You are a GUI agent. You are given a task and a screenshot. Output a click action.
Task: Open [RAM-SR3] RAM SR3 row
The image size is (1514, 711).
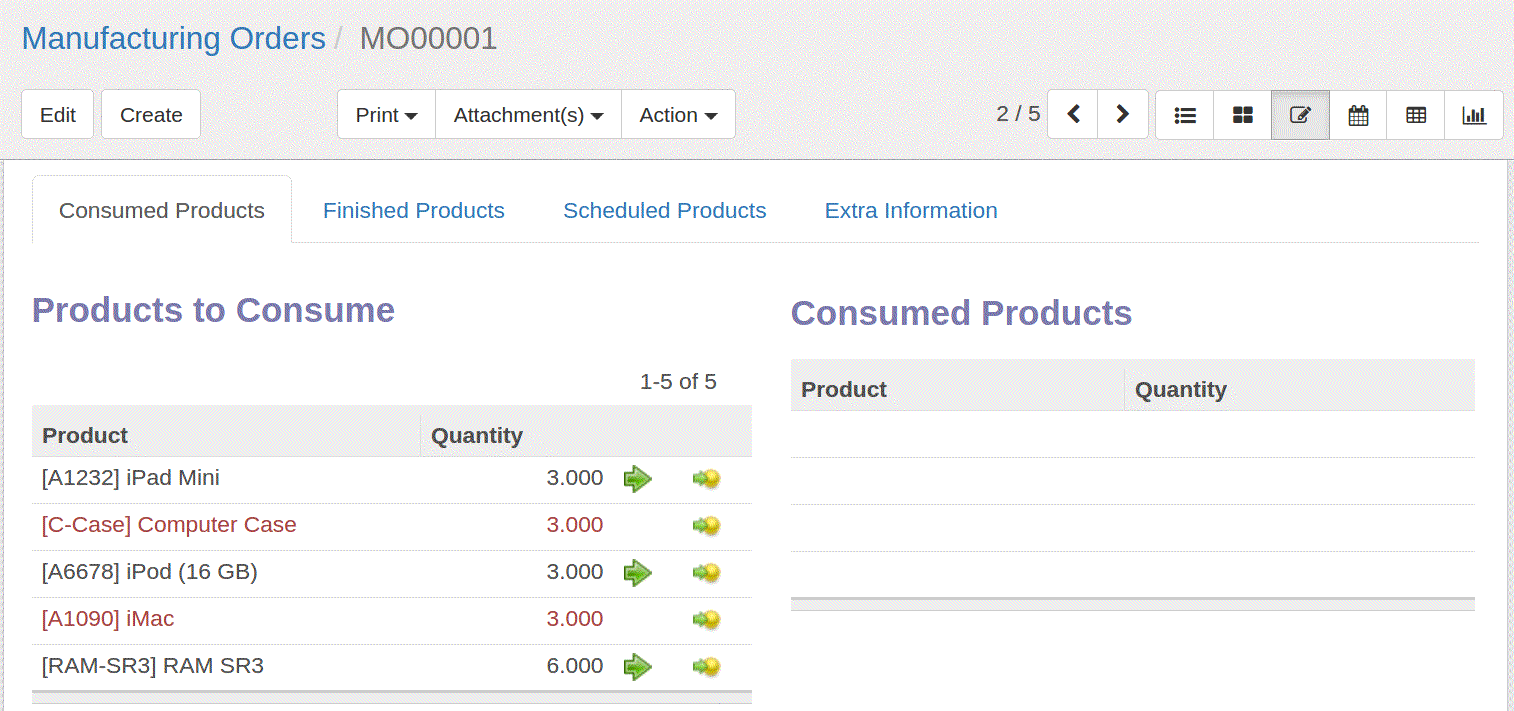(x=392, y=667)
